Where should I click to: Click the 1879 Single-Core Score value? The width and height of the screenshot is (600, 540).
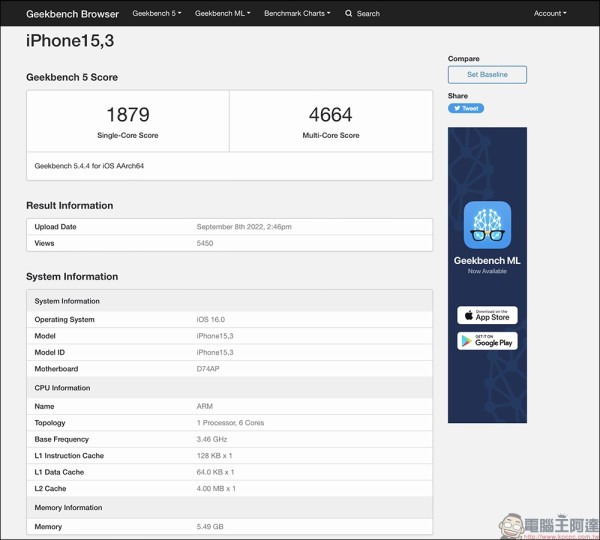(x=127, y=115)
